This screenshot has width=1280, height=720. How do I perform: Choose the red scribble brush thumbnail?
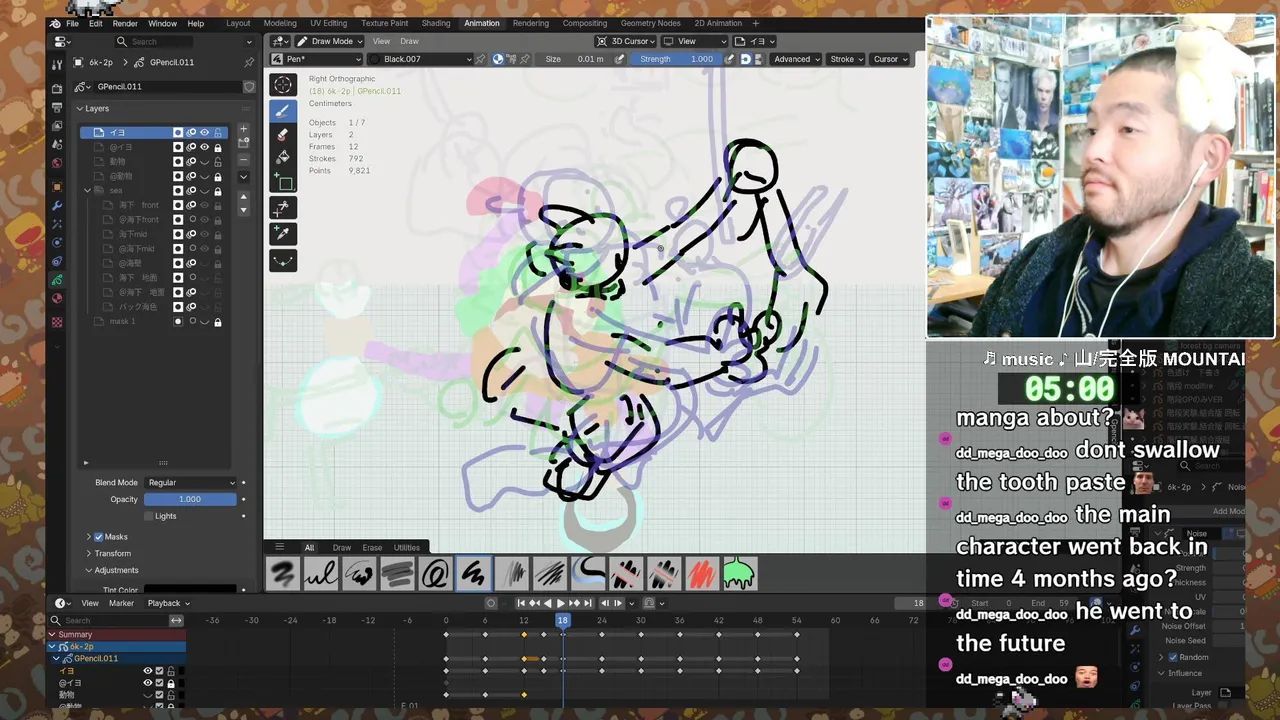coord(701,574)
